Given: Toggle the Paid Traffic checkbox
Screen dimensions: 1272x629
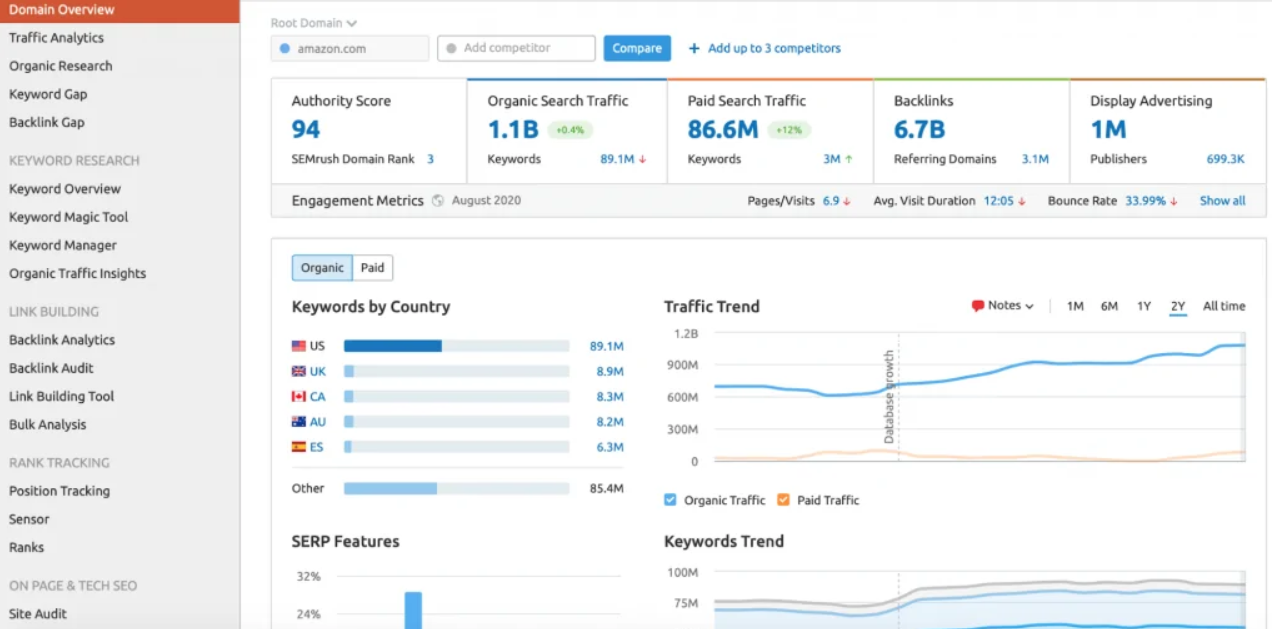Looking at the screenshot, I should [783, 500].
